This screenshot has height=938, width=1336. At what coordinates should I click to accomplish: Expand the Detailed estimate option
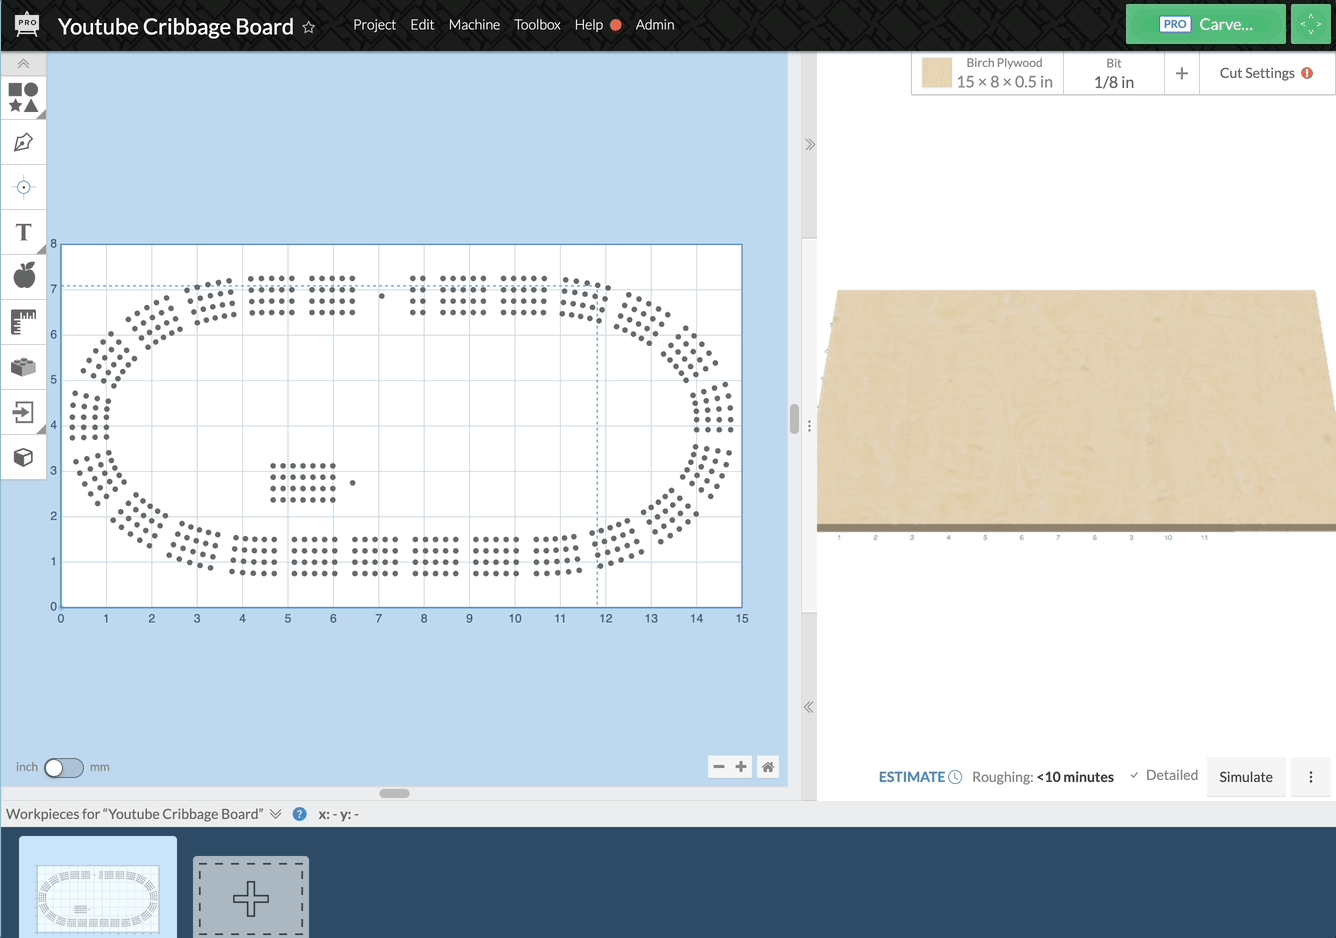[1163, 775]
